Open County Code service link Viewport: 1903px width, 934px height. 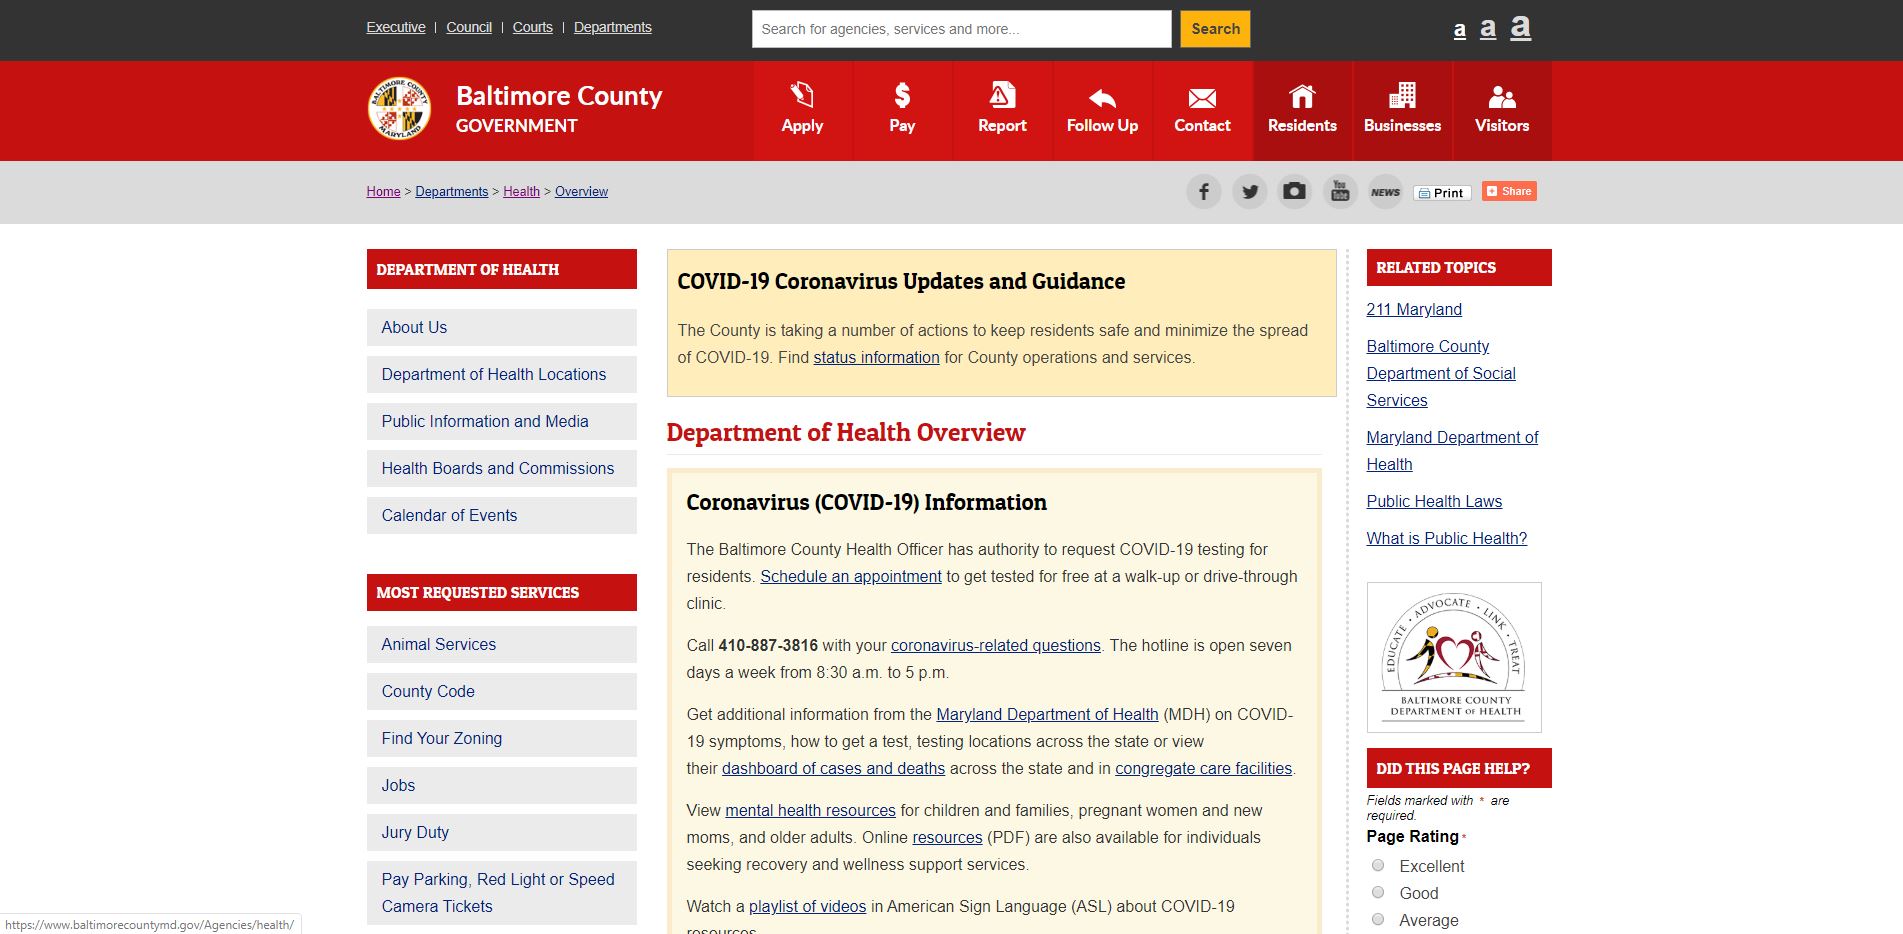click(502, 691)
